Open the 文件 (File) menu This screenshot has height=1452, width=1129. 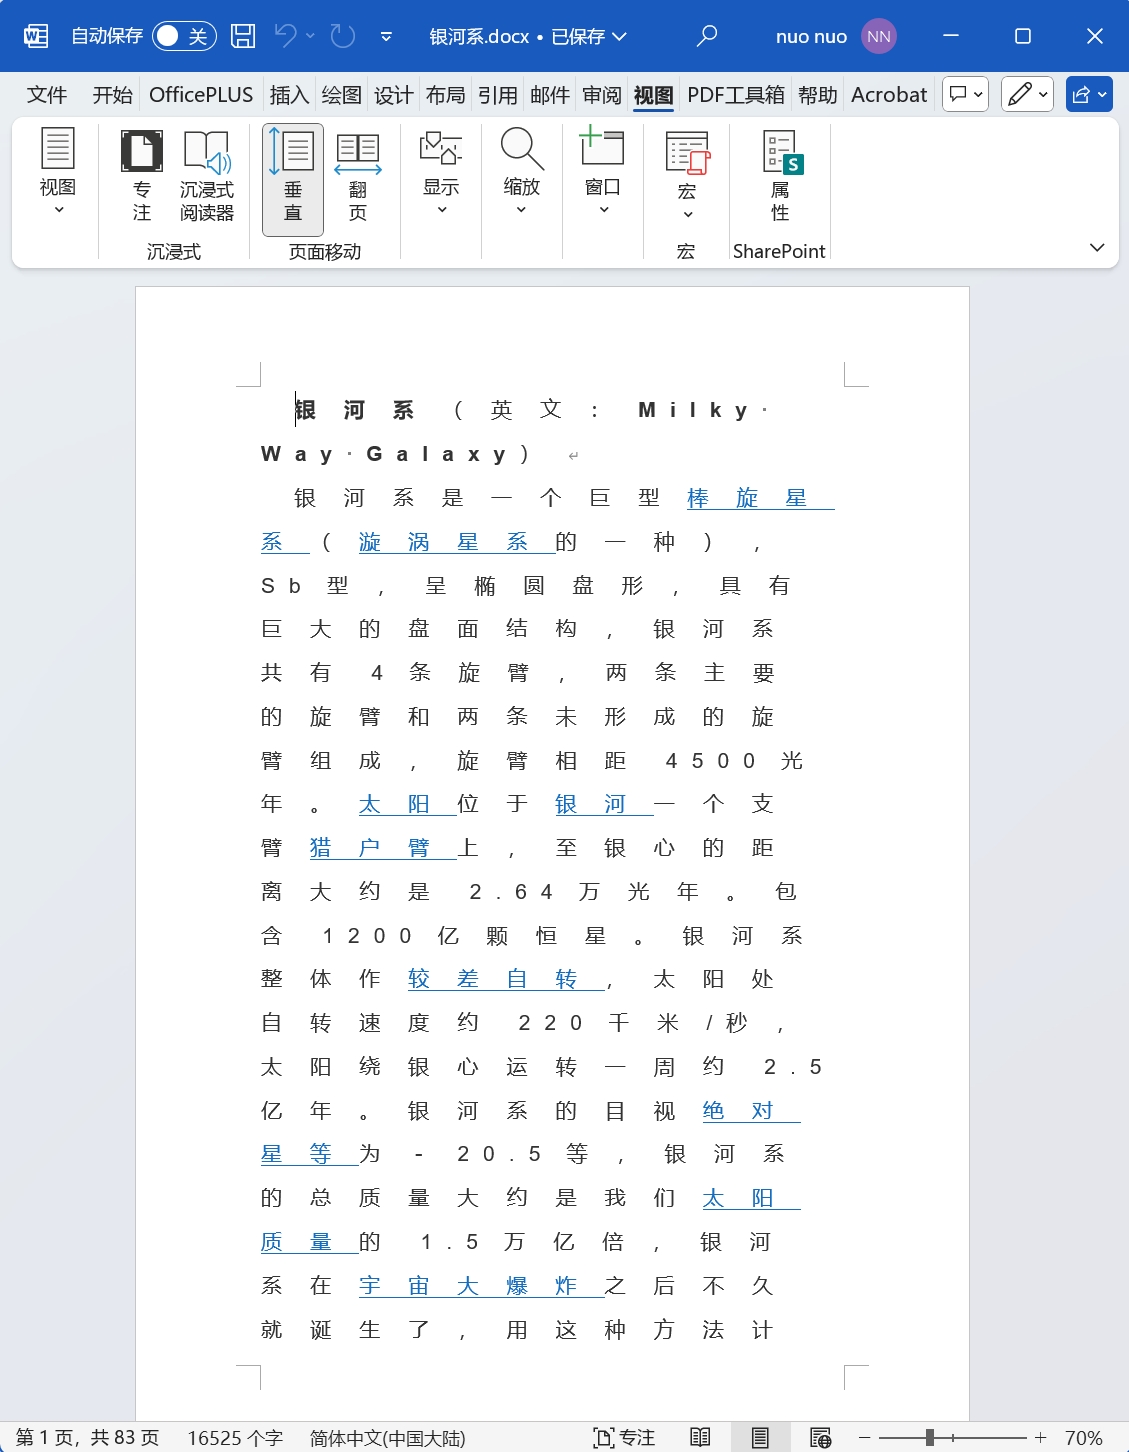pyautogui.click(x=46, y=94)
